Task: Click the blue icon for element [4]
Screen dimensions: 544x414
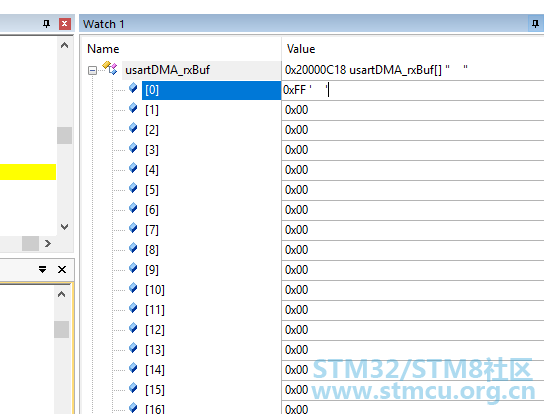Action: 133,168
